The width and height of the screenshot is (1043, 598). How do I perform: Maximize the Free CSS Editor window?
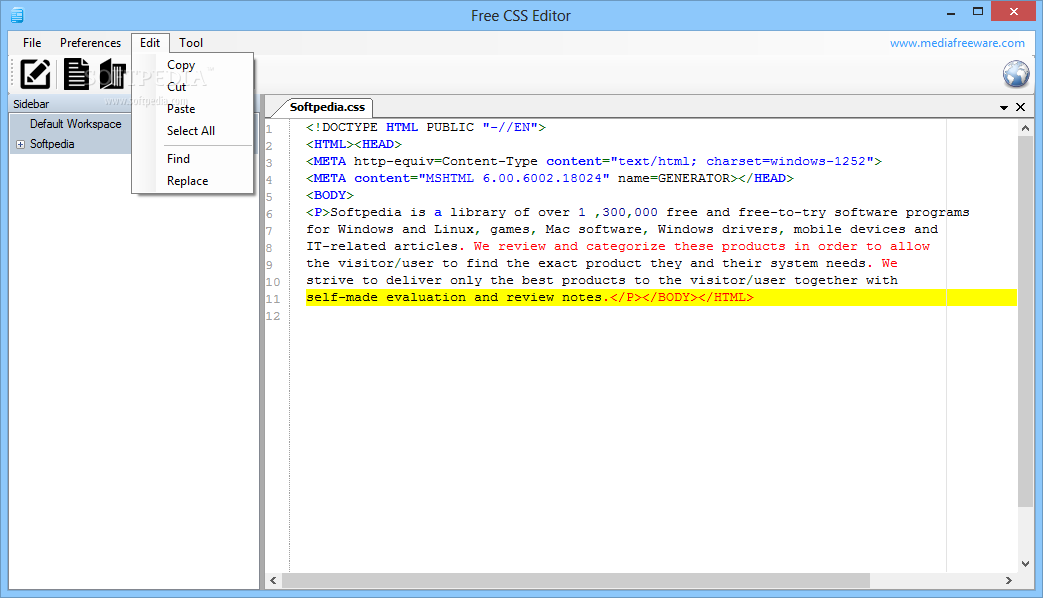978,12
